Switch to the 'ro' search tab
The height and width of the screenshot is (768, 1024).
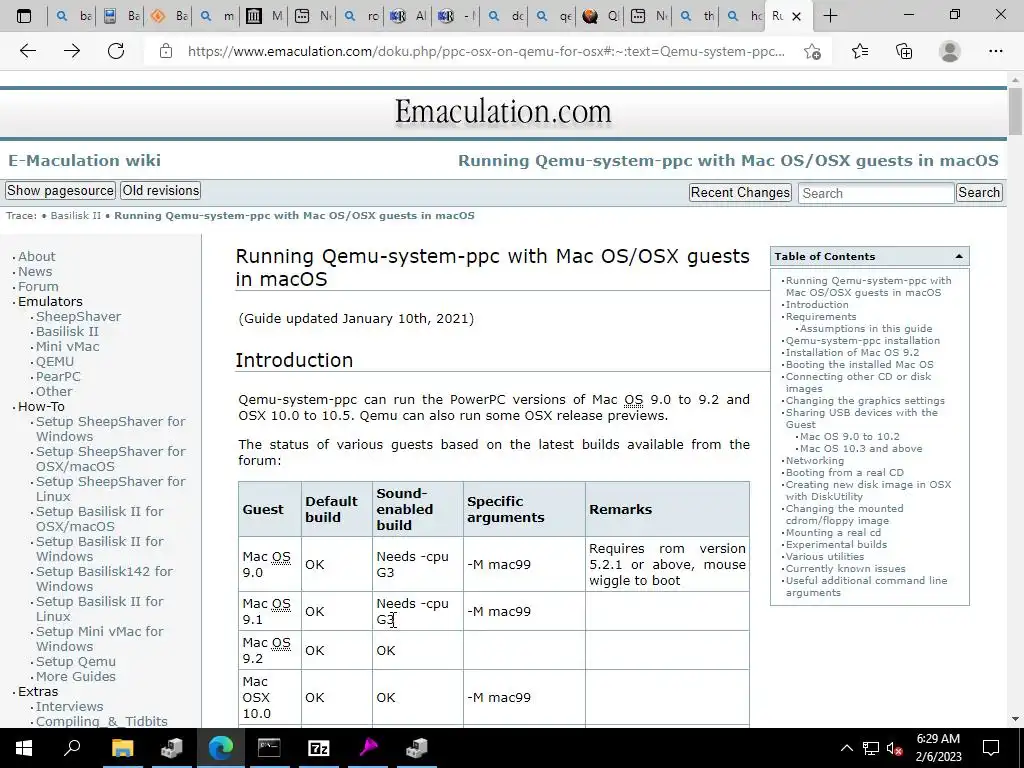tap(361, 16)
